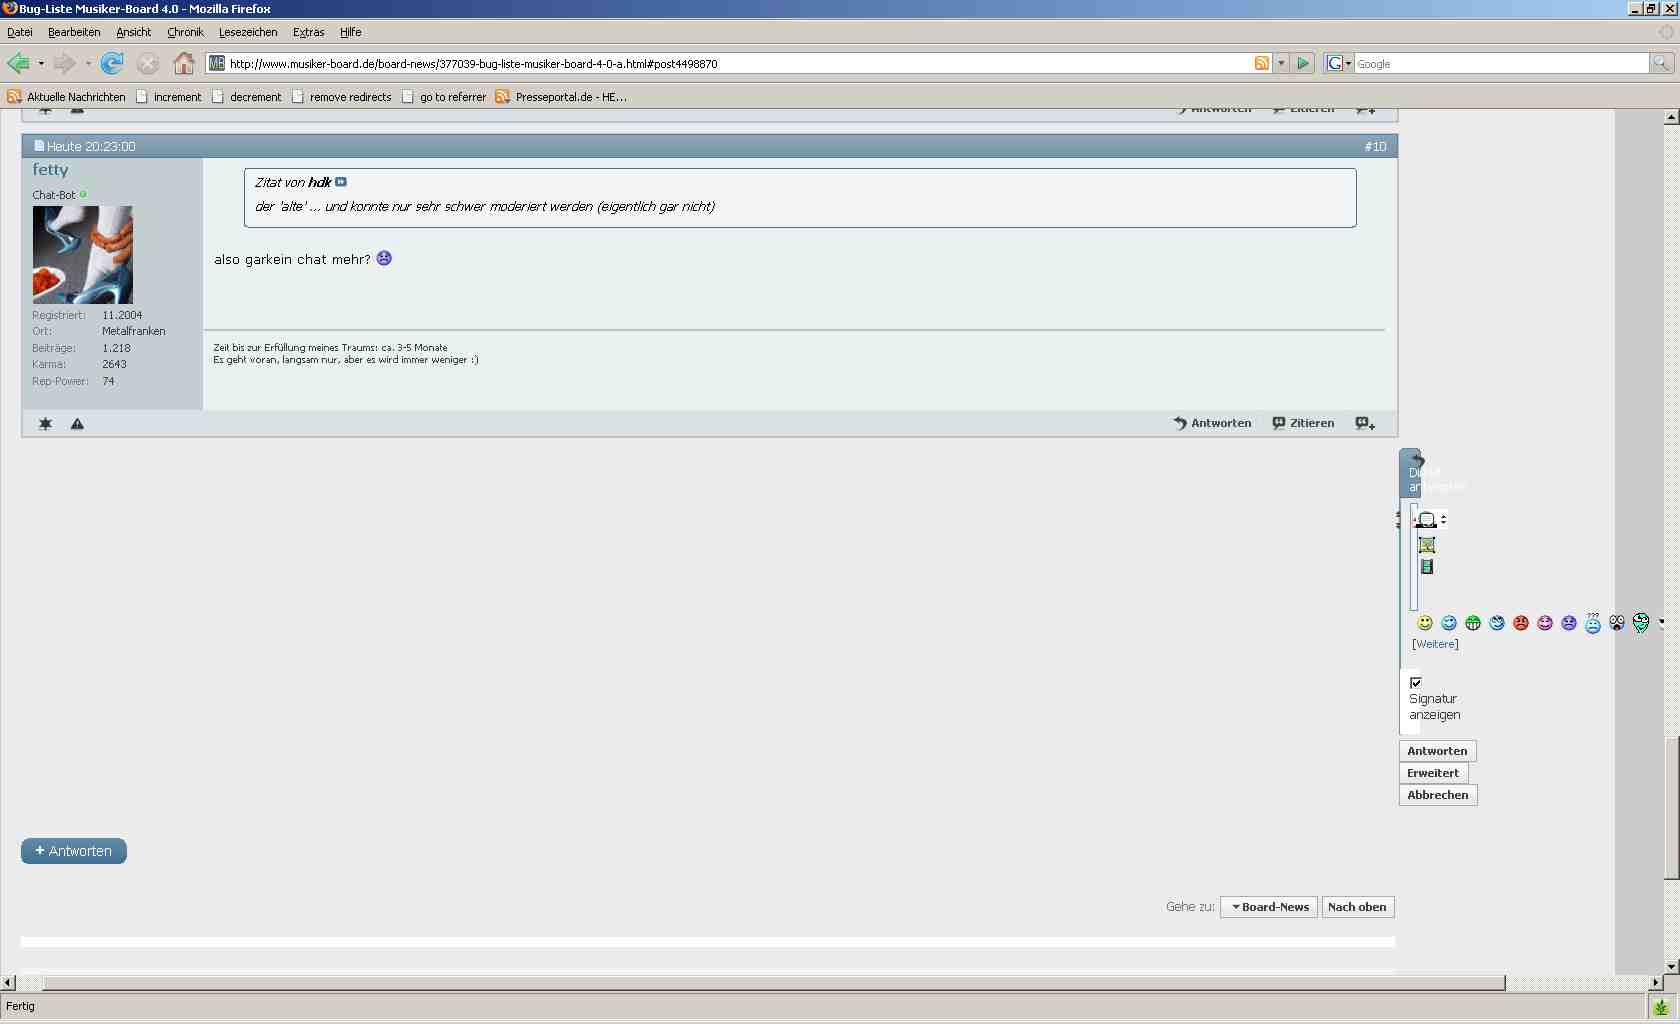Click the star rating icon under fetty's post
This screenshot has height=1024, width=1680.
[45, 424]
